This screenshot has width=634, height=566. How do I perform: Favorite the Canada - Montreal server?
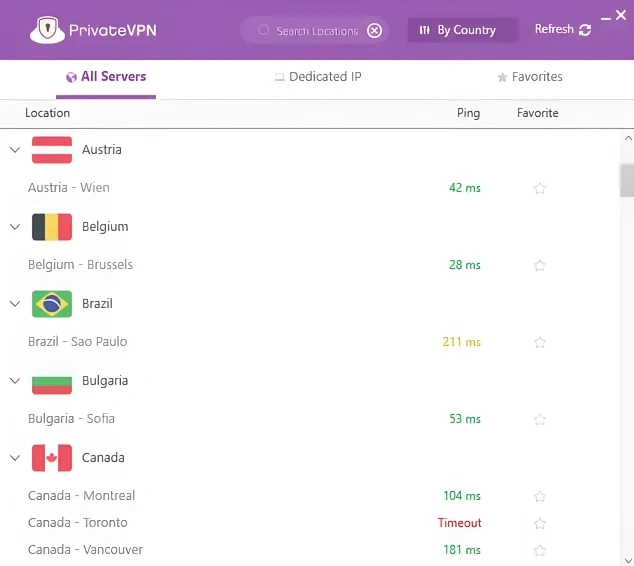540,496
